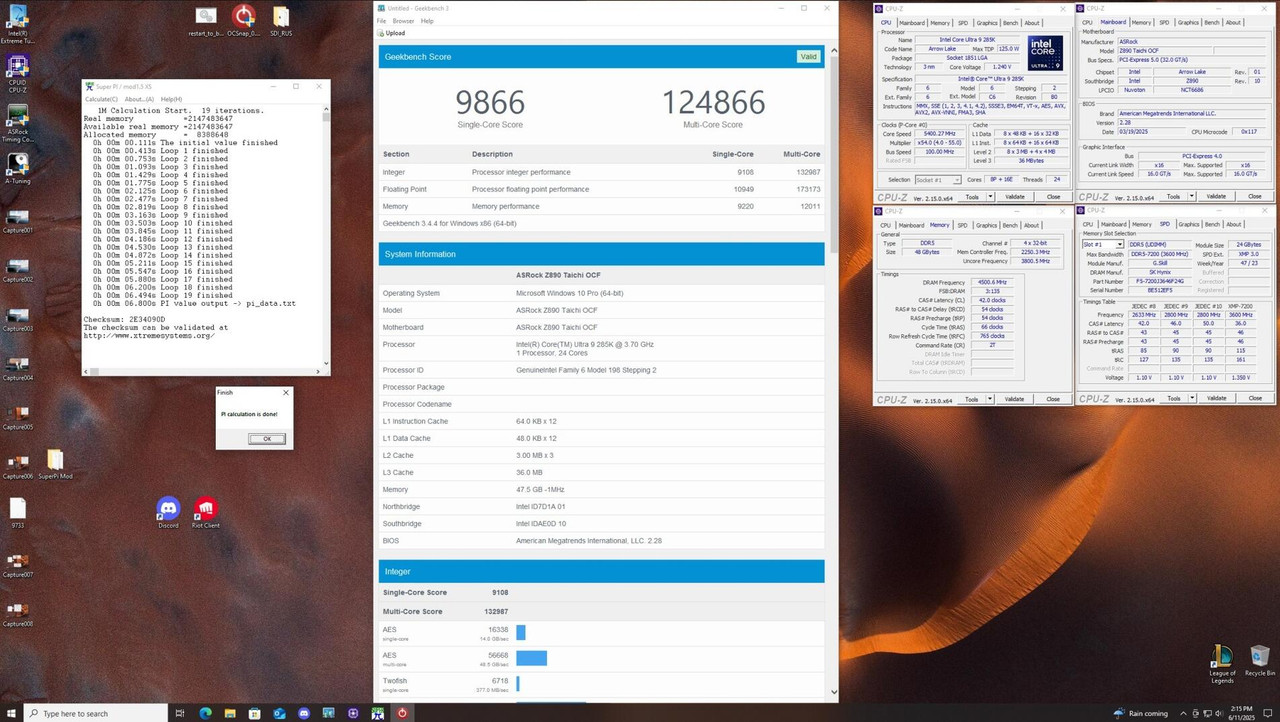The width and height of the screenshot is (1280, 722).
Task: Select the Capture003 desktop file
Action: [17, 318]
